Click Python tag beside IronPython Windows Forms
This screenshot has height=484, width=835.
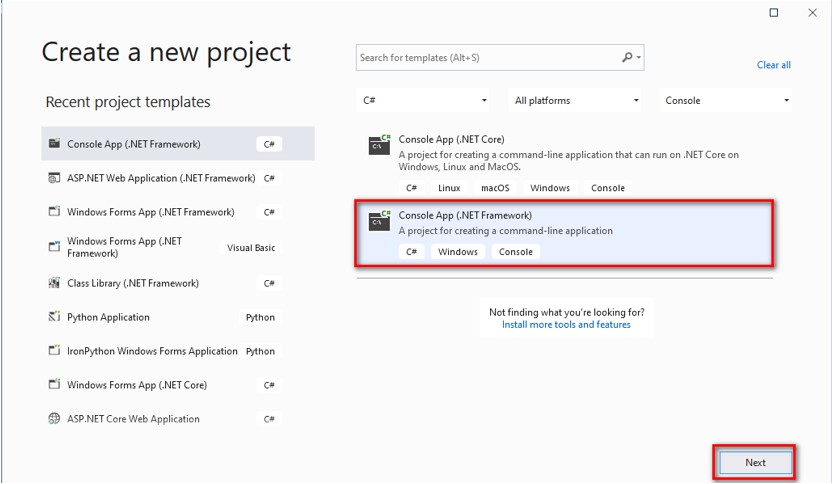(x=260, y=351)
